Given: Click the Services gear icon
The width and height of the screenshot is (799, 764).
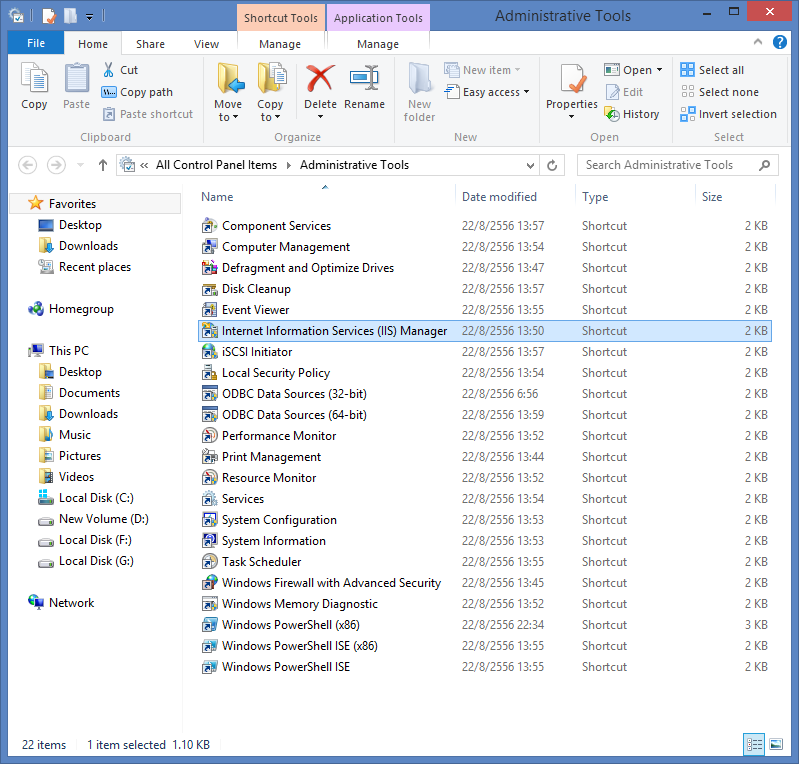Looking at the screenshot, I should 209,498.
